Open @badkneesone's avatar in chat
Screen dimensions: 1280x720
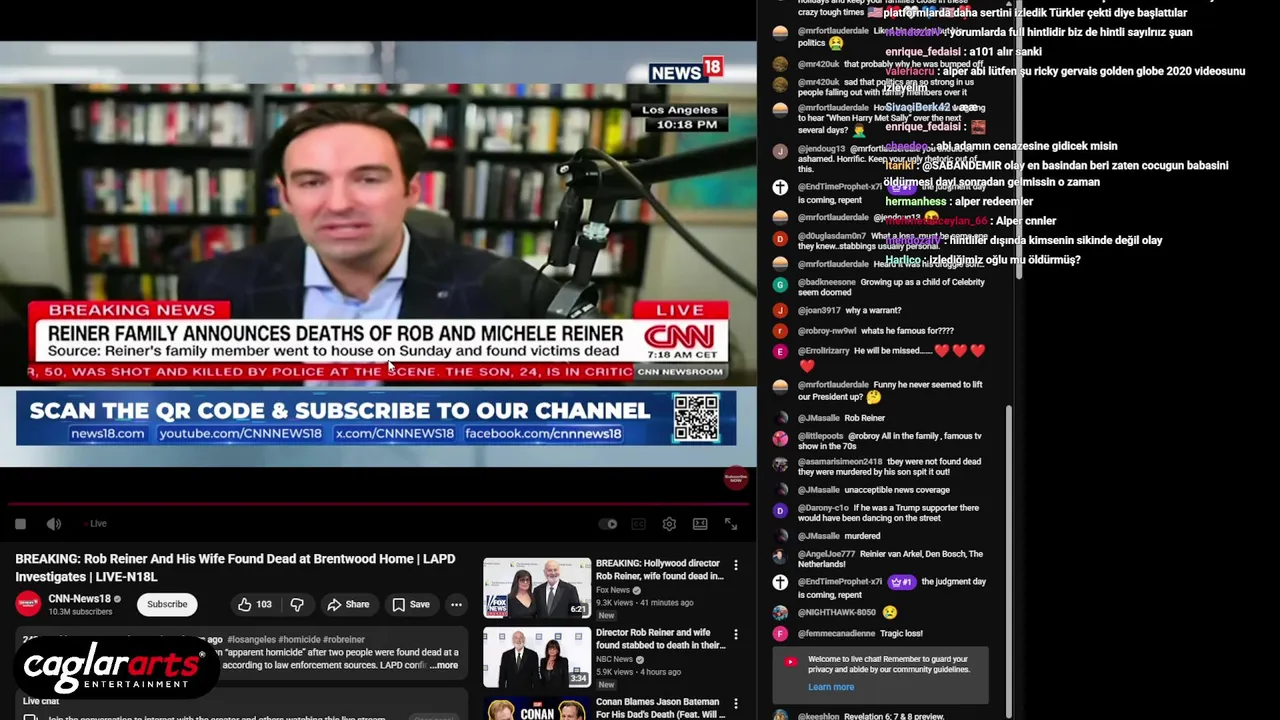(x=780, y=285)
